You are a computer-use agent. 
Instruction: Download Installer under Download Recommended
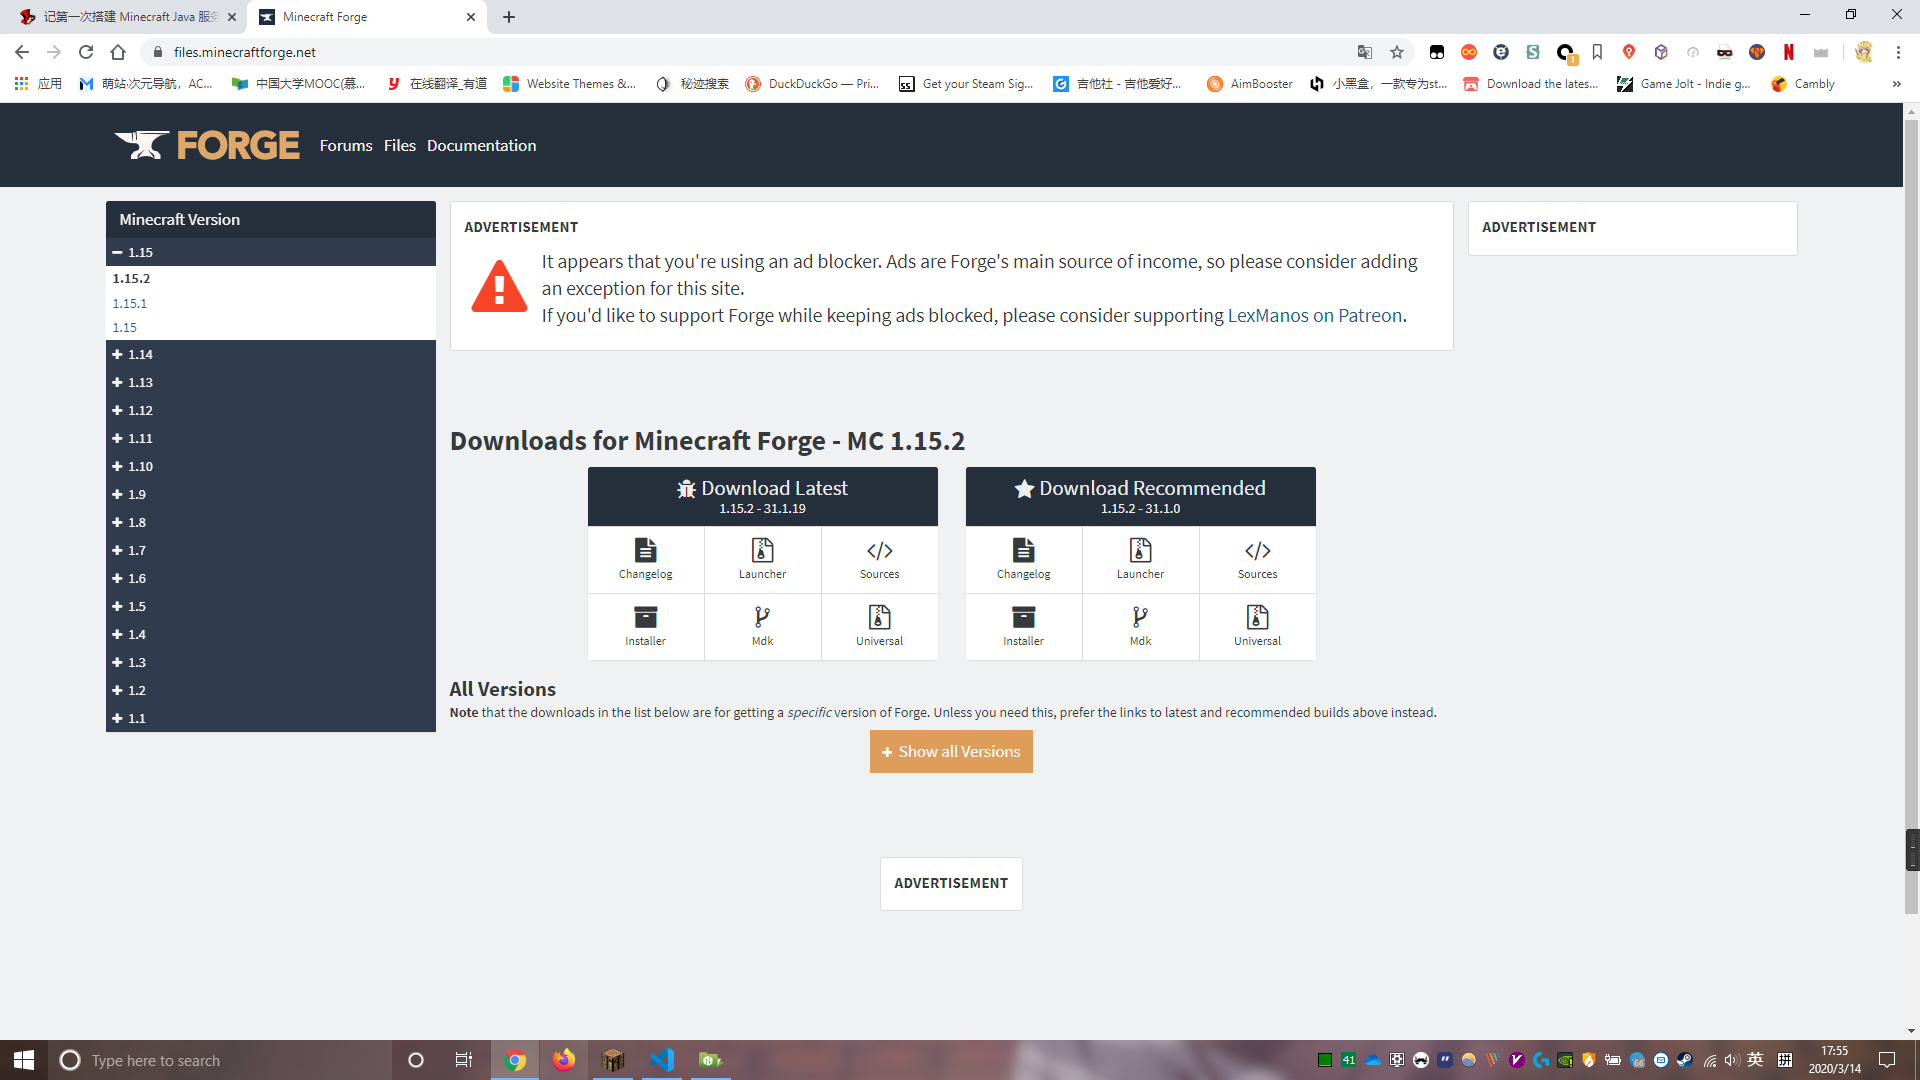click(x=1023, y=627)
